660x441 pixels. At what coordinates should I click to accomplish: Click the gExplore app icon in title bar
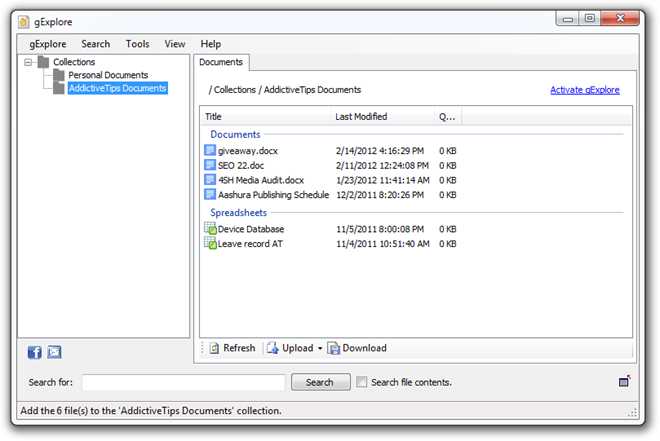coord(24,22)
